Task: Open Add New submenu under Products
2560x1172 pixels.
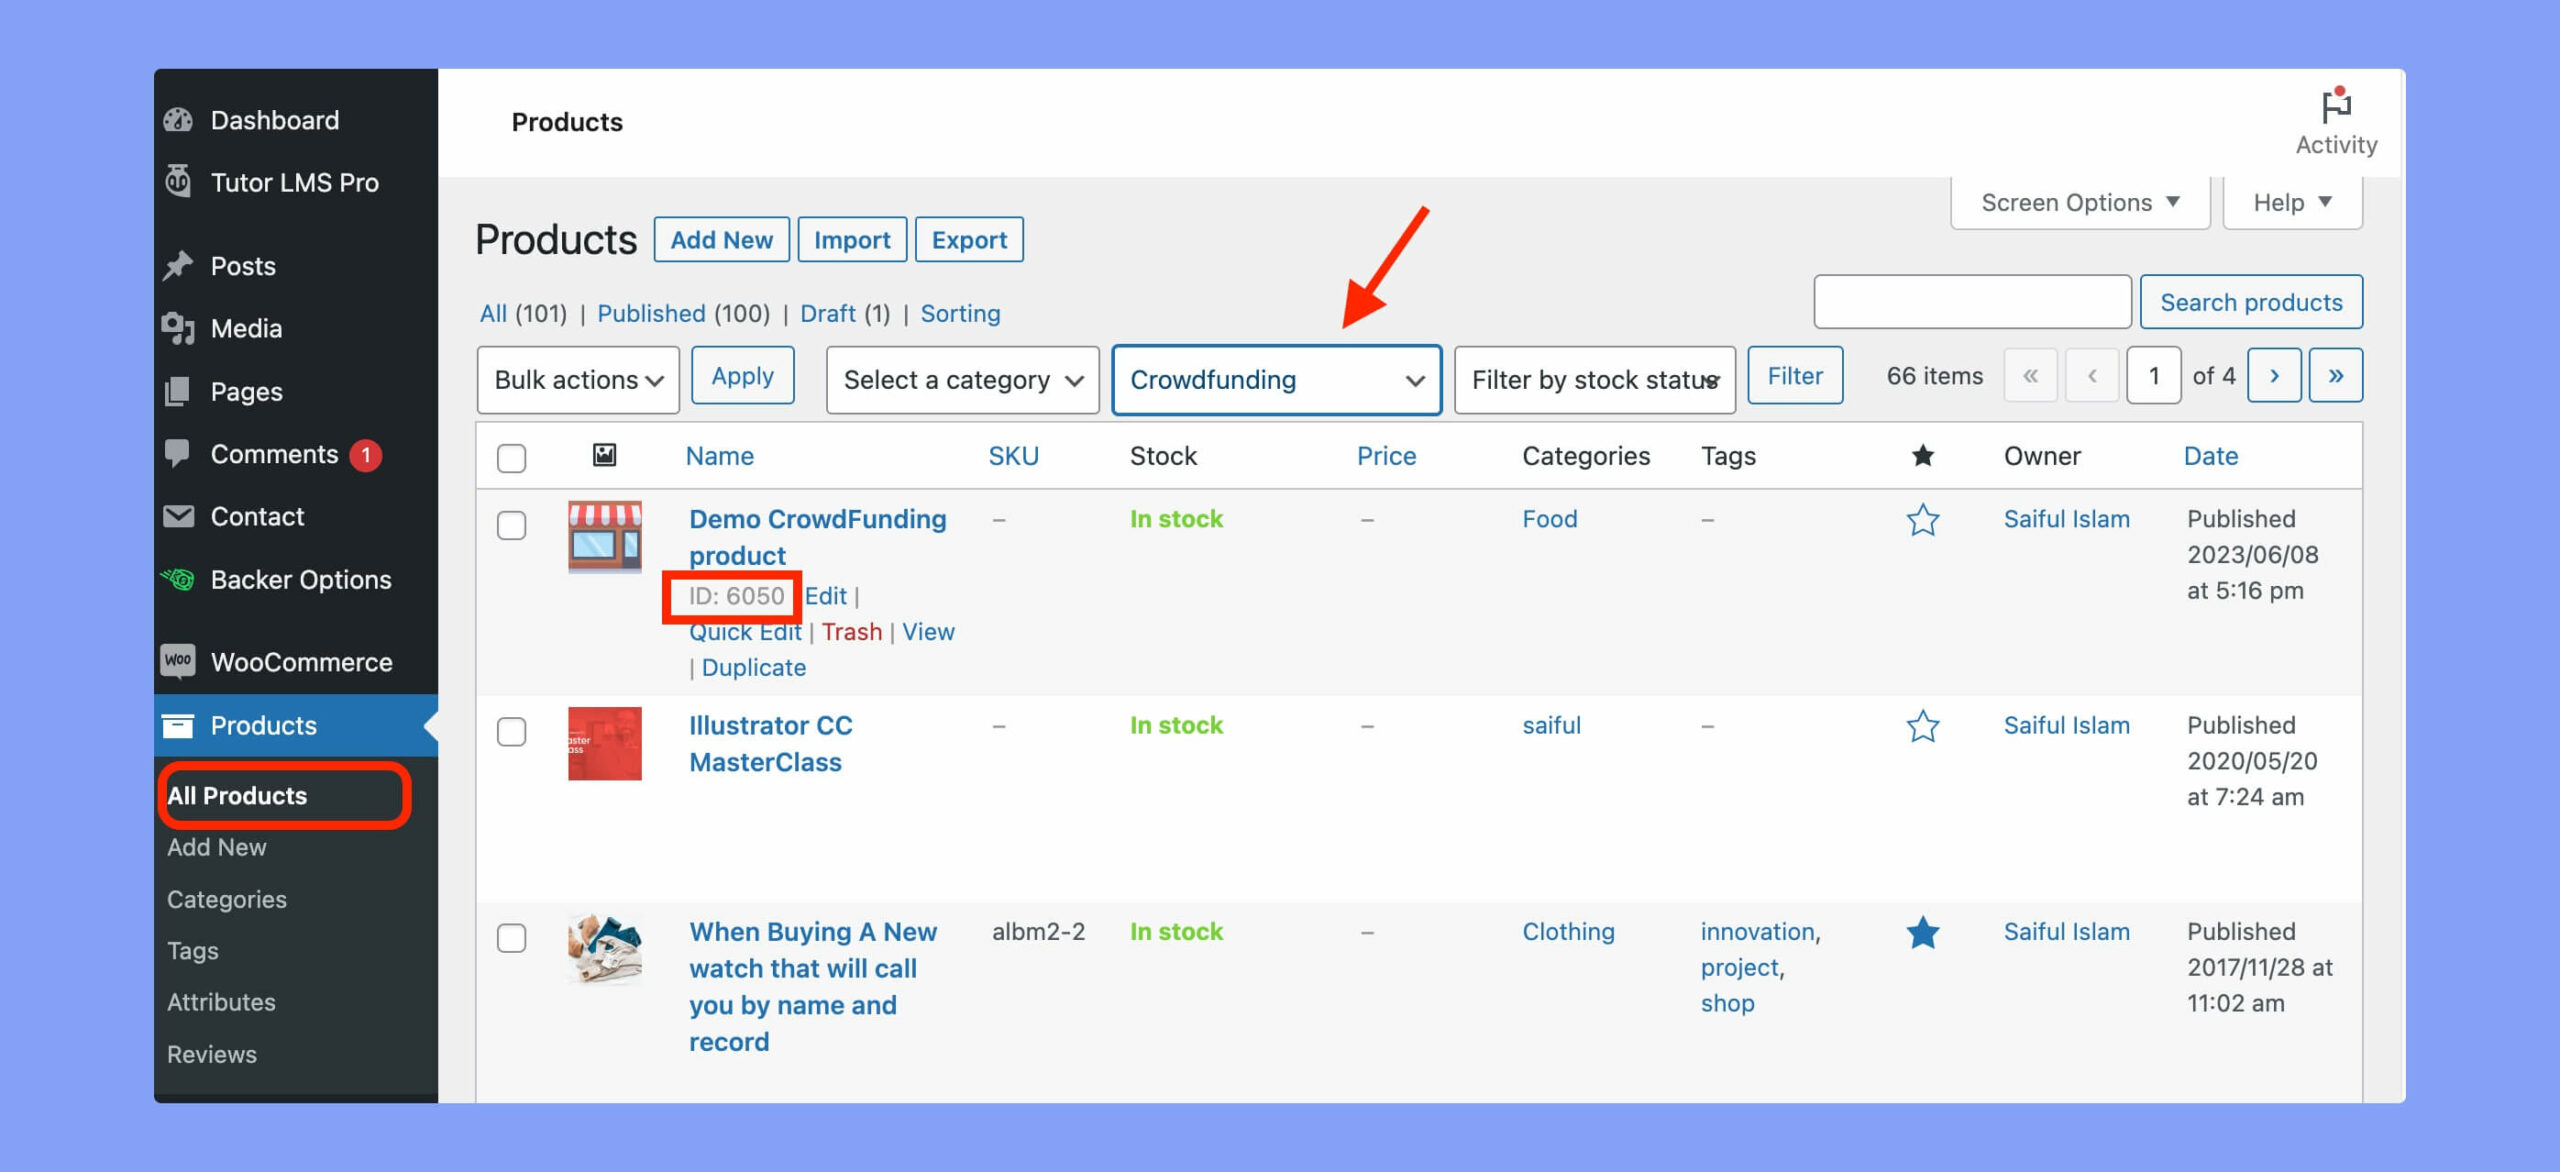Action: coord(217,847)
